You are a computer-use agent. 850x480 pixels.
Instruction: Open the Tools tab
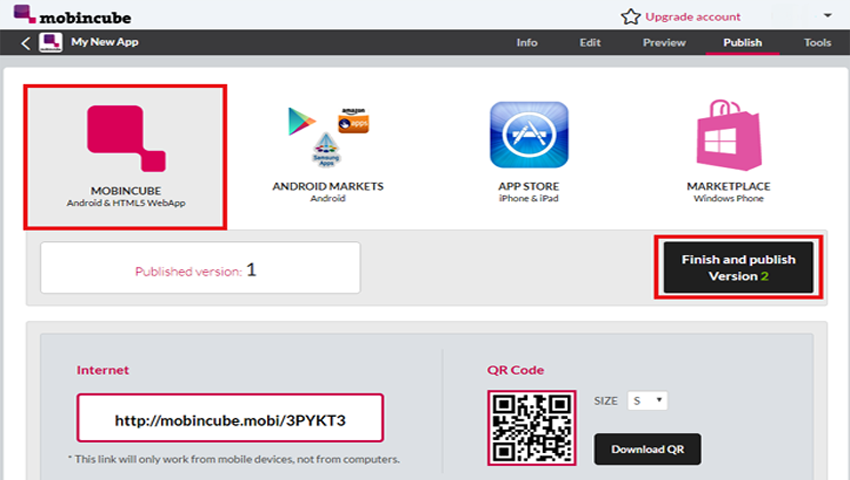tap(817, 43)
